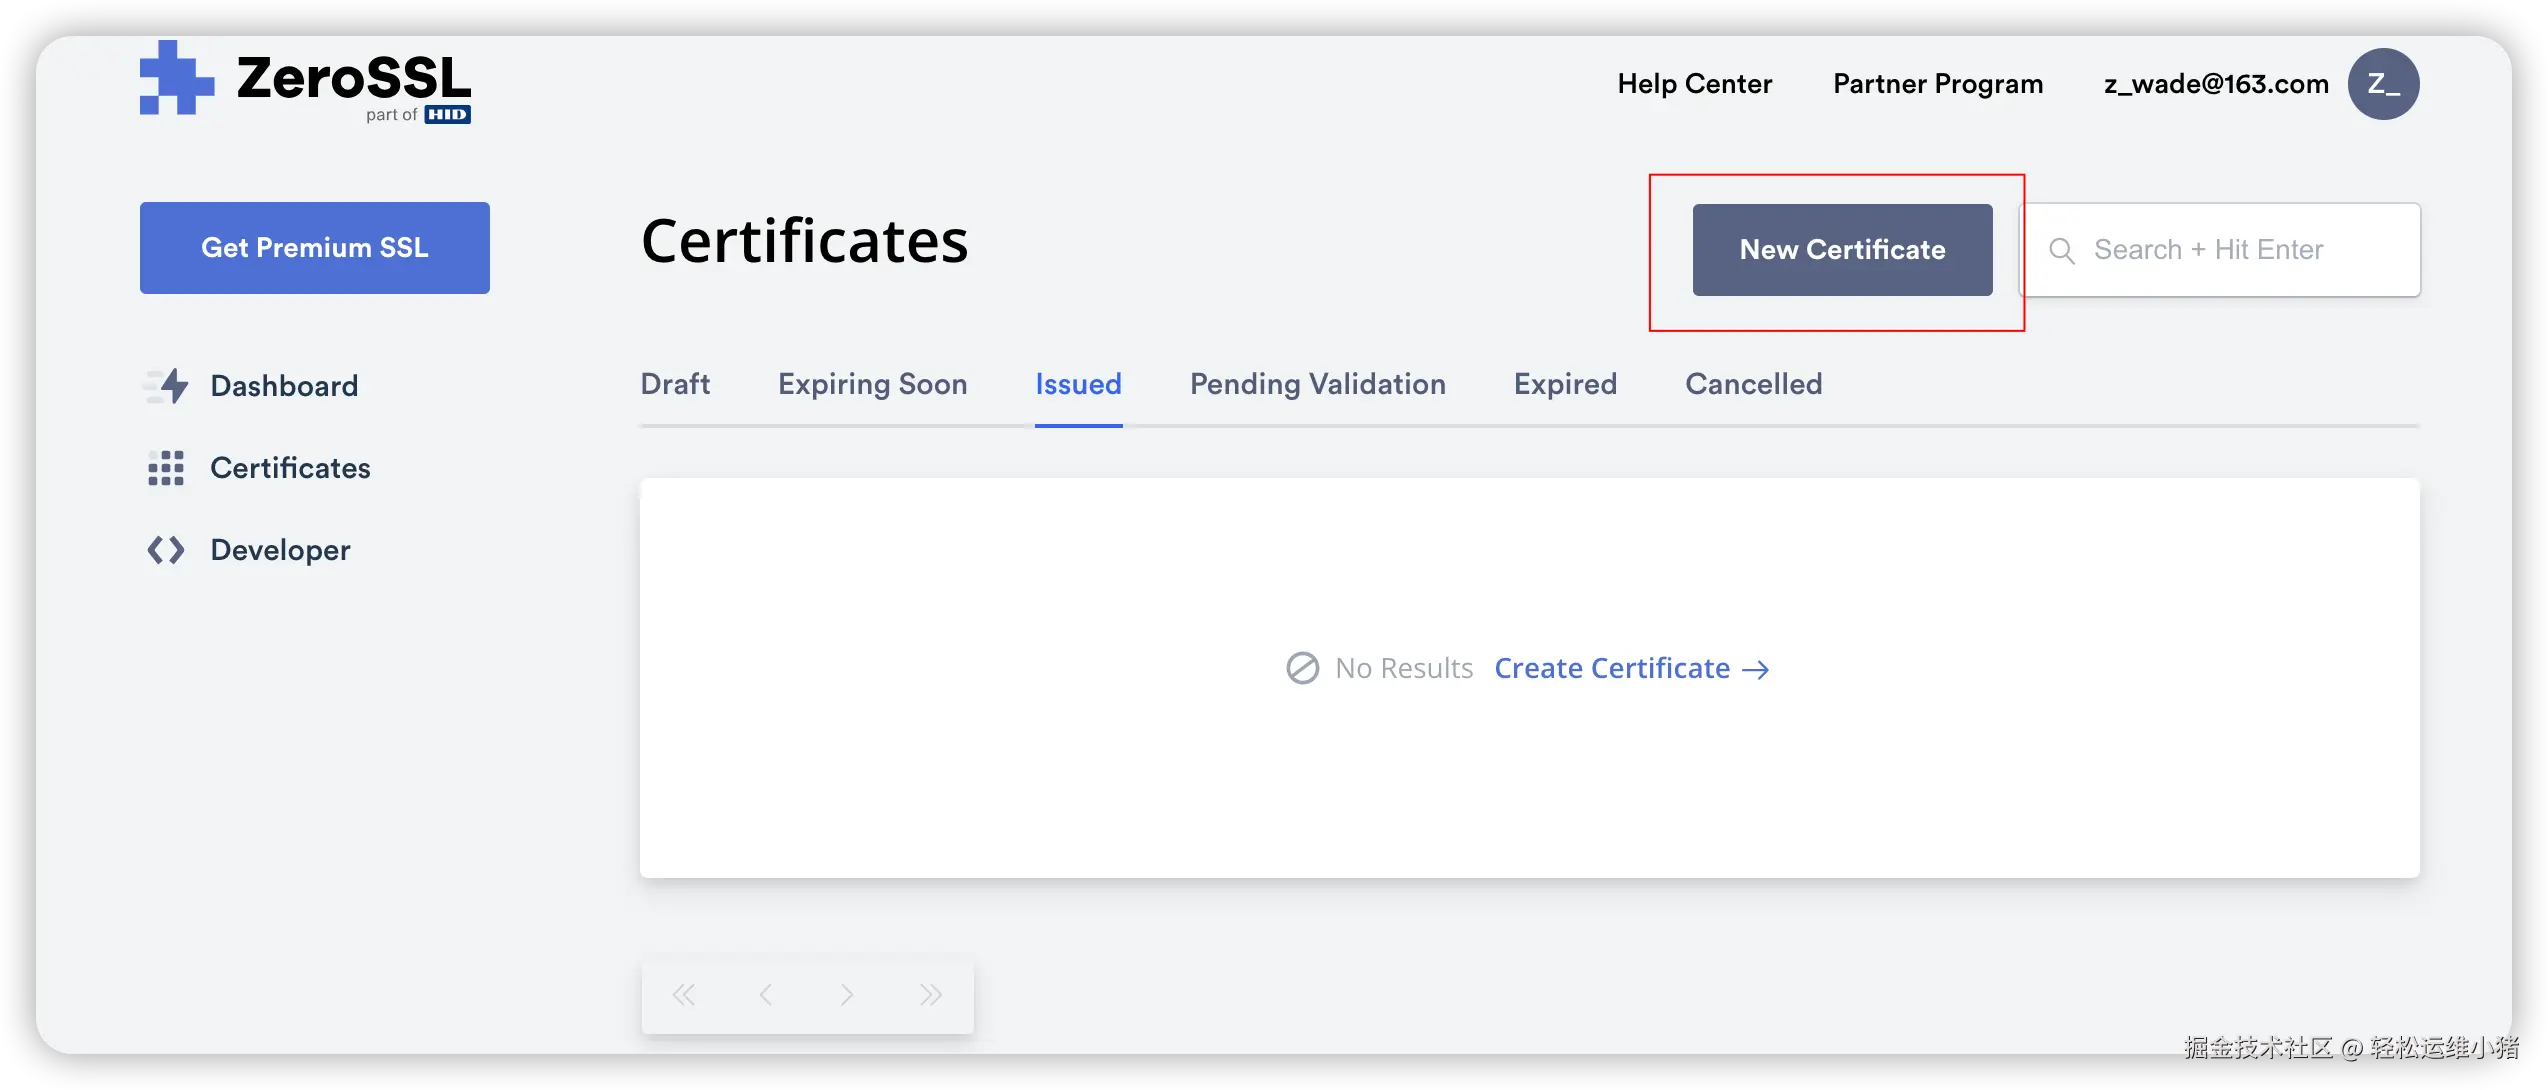Select the Pending Validation tab
This screenshot has width=2548, height=1090.
pyautogui.click(x=1317, y=384)
